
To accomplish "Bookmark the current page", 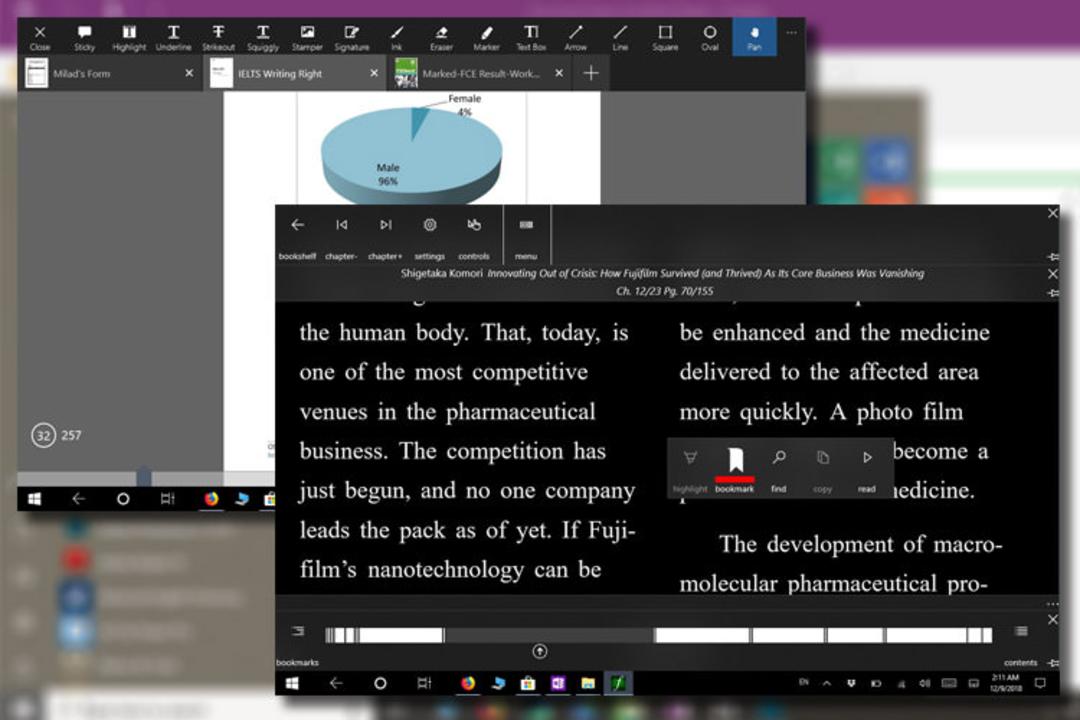I will (x=734, y=470).
